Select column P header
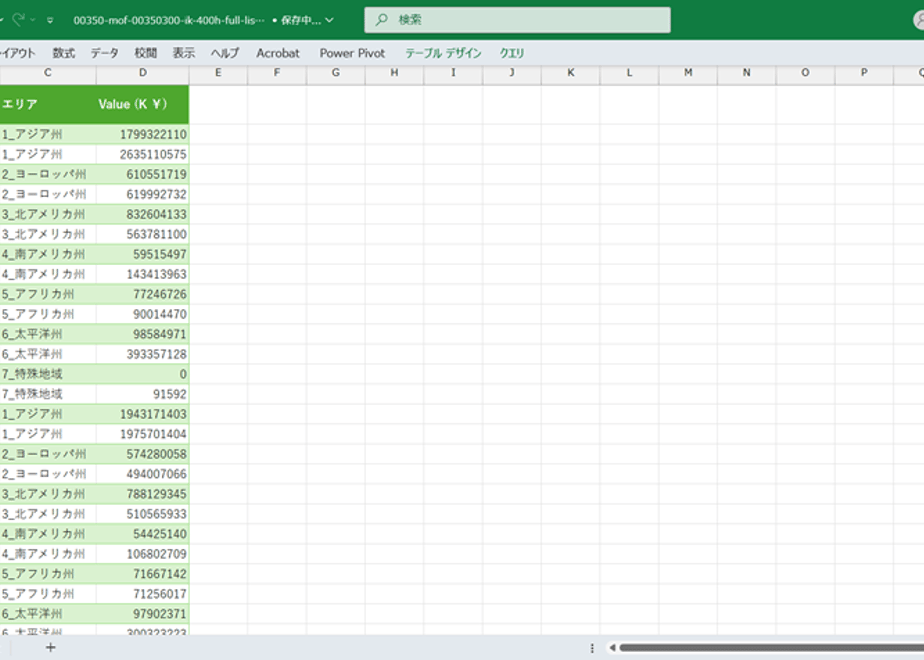This screenshot has width=924, height=660. [864, 73]
